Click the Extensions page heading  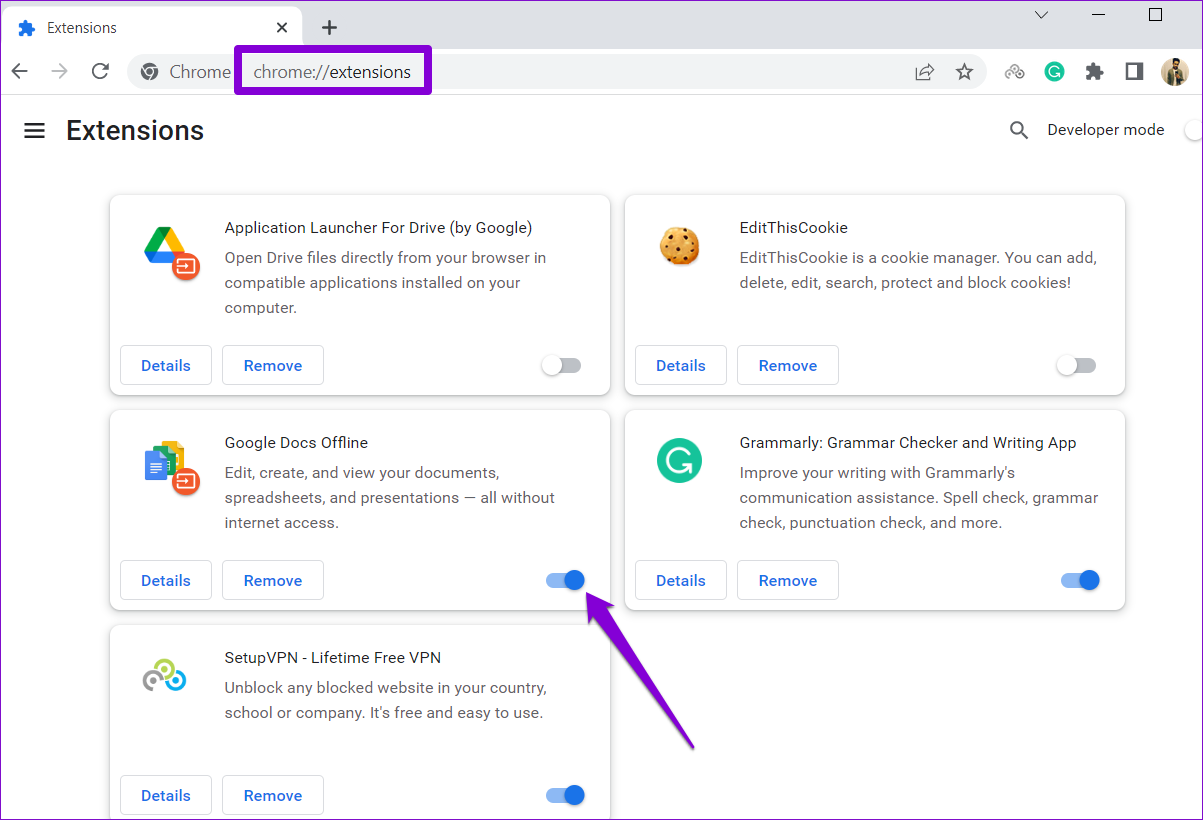[x=135, y=131]
